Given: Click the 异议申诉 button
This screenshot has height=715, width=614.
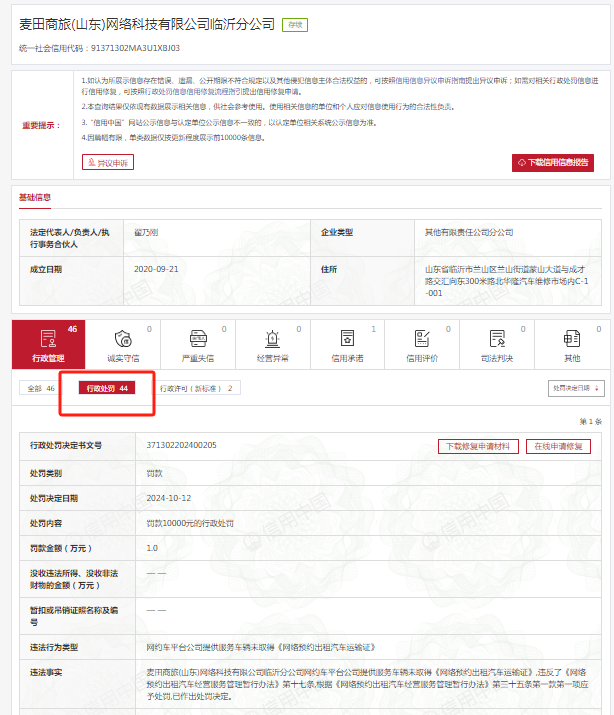Looking at the screenshot, I should click(x=108, y=162).
